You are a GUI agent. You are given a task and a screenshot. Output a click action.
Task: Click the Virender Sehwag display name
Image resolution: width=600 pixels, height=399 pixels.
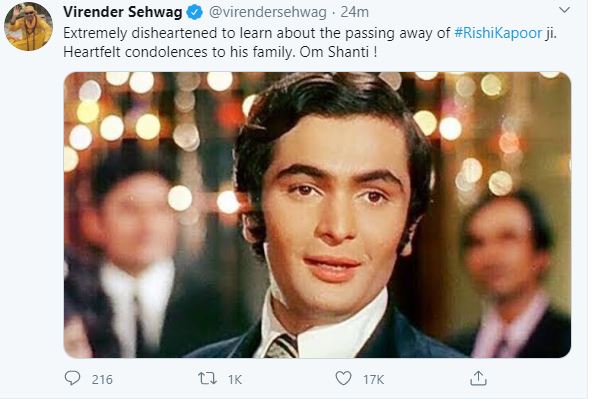[x=122, y=12]
